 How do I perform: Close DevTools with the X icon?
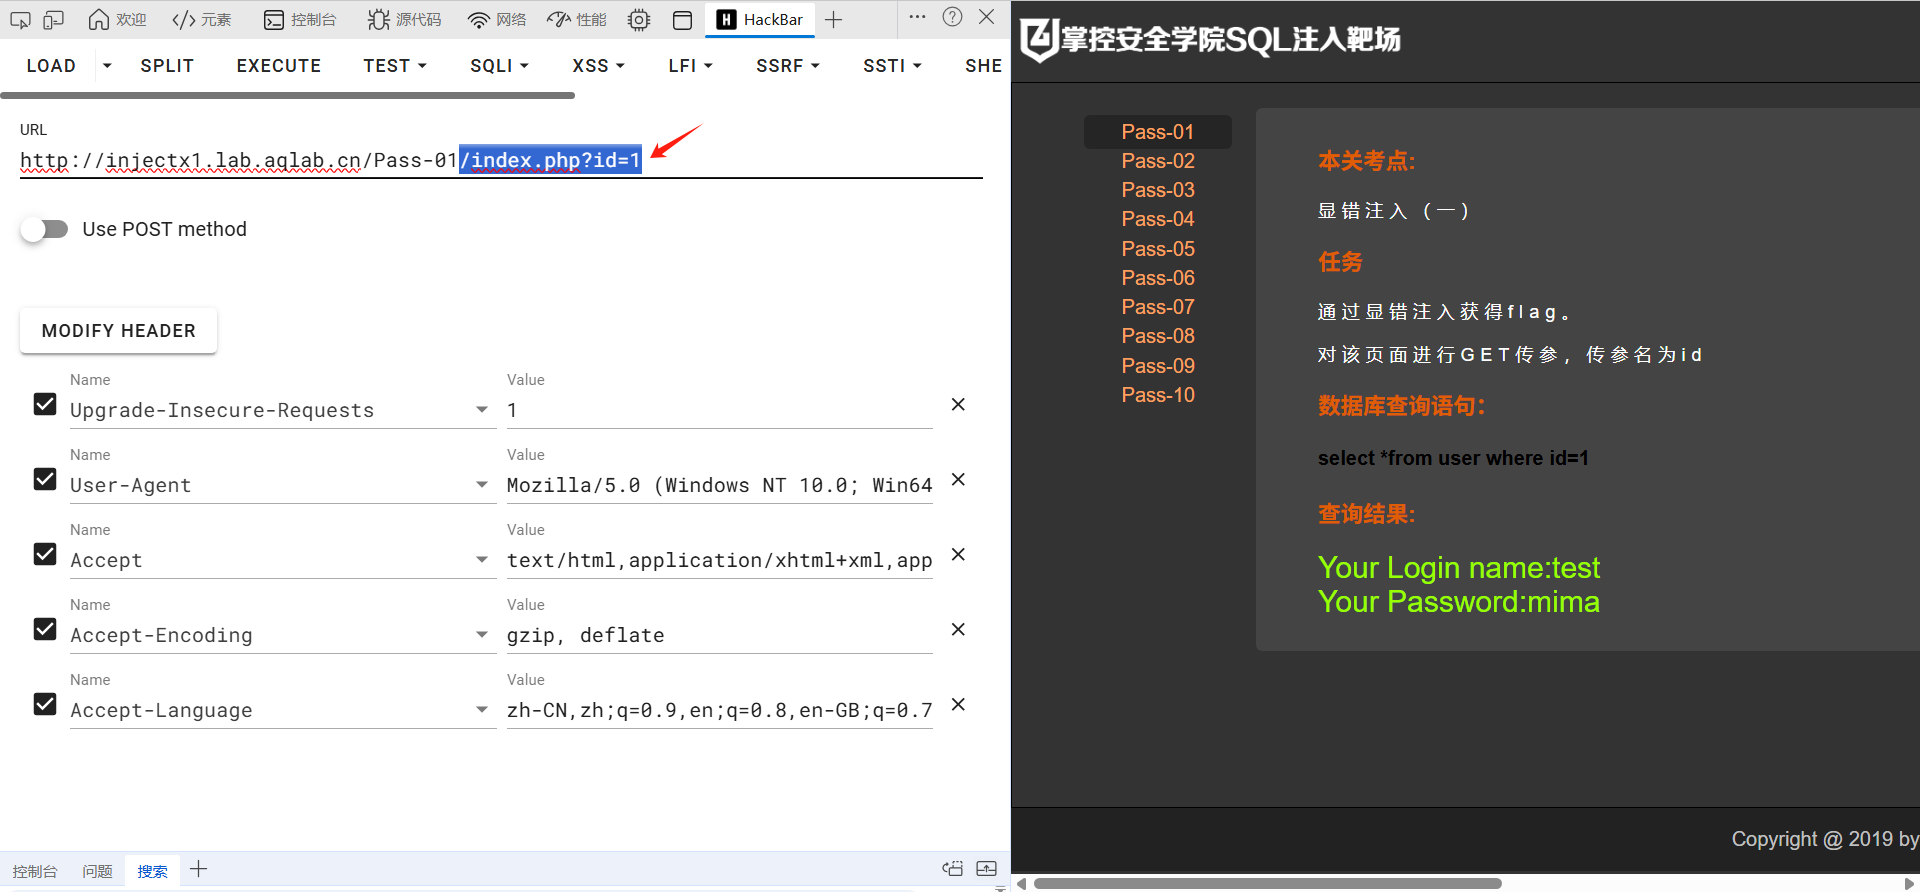(987, 17)
